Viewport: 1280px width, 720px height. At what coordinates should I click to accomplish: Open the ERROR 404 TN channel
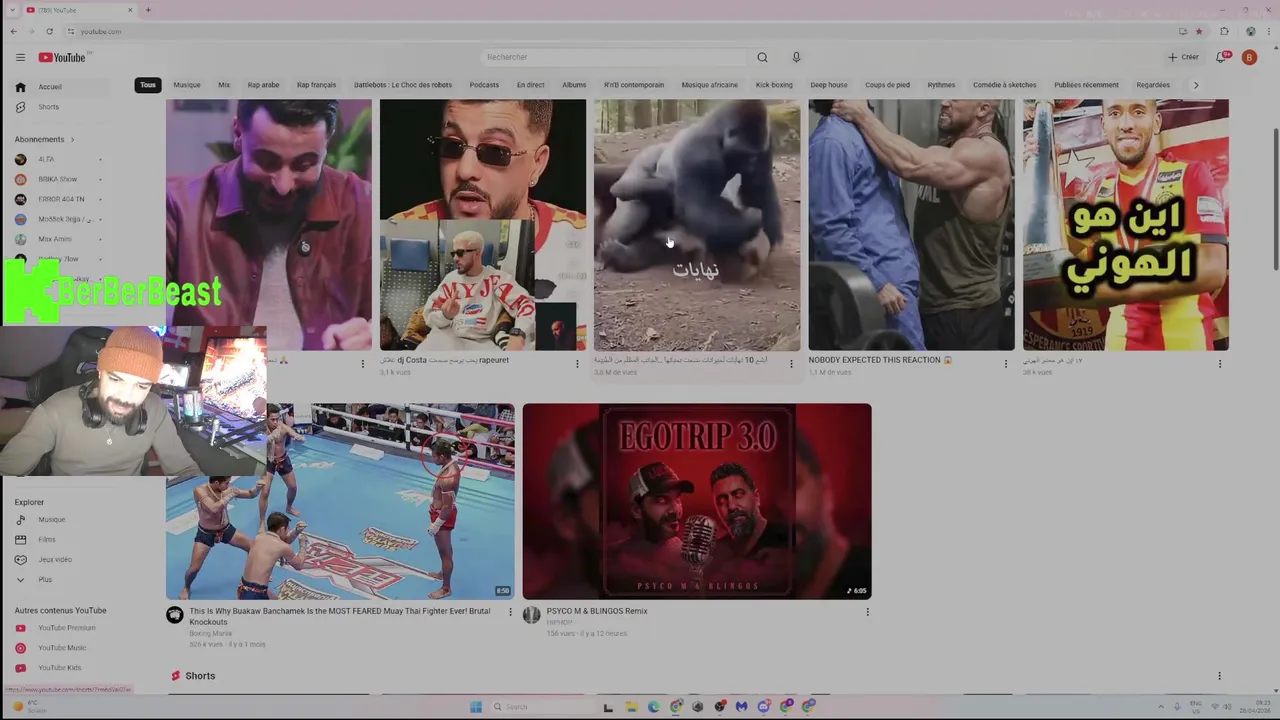click(x=60, y=199)
